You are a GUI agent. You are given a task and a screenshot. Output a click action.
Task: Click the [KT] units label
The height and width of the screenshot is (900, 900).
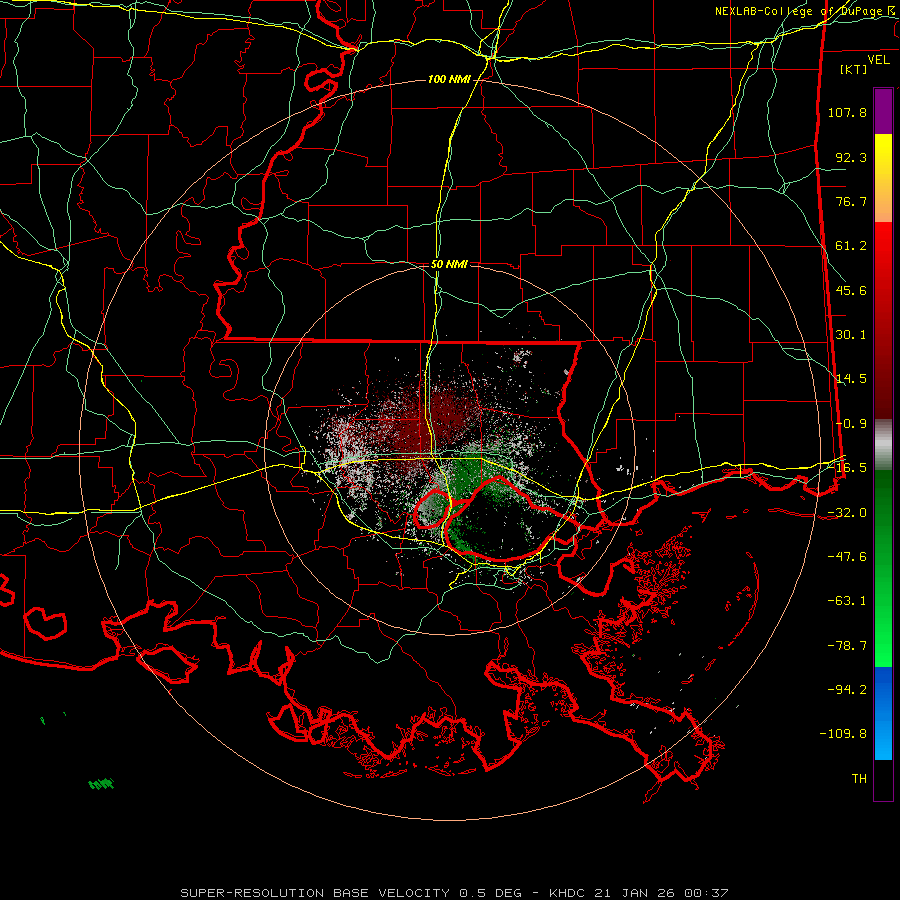pyautogui.click(x=854, y=69)
